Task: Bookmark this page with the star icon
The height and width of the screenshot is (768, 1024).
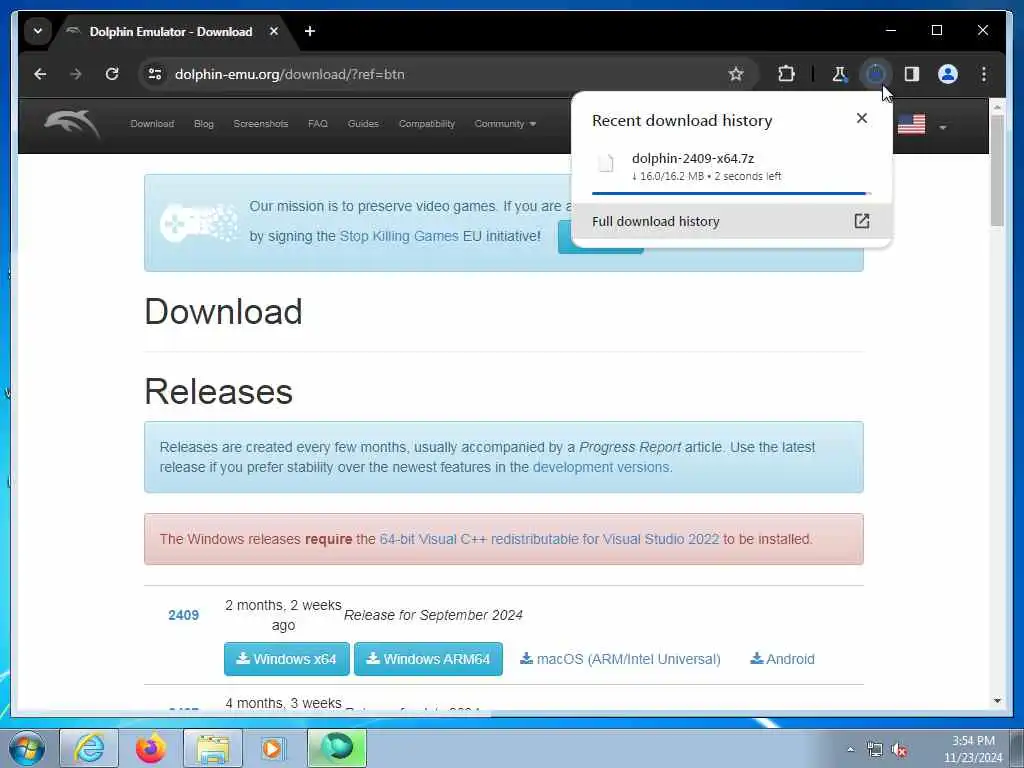Action: pos(736,74)
